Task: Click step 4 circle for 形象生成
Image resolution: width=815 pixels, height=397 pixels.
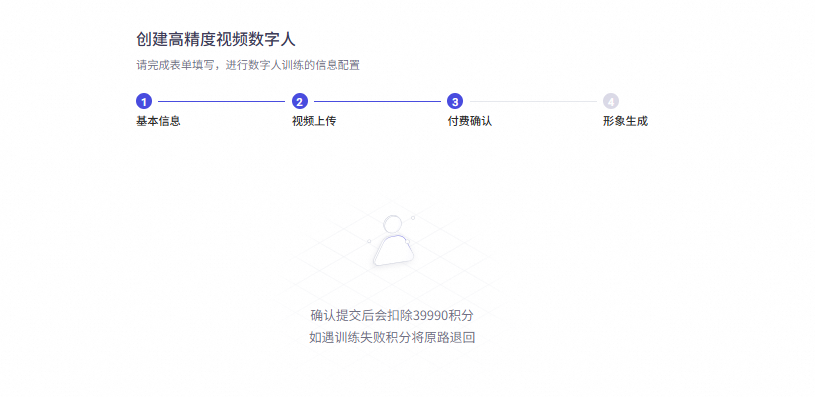Action: pos(611,101)
